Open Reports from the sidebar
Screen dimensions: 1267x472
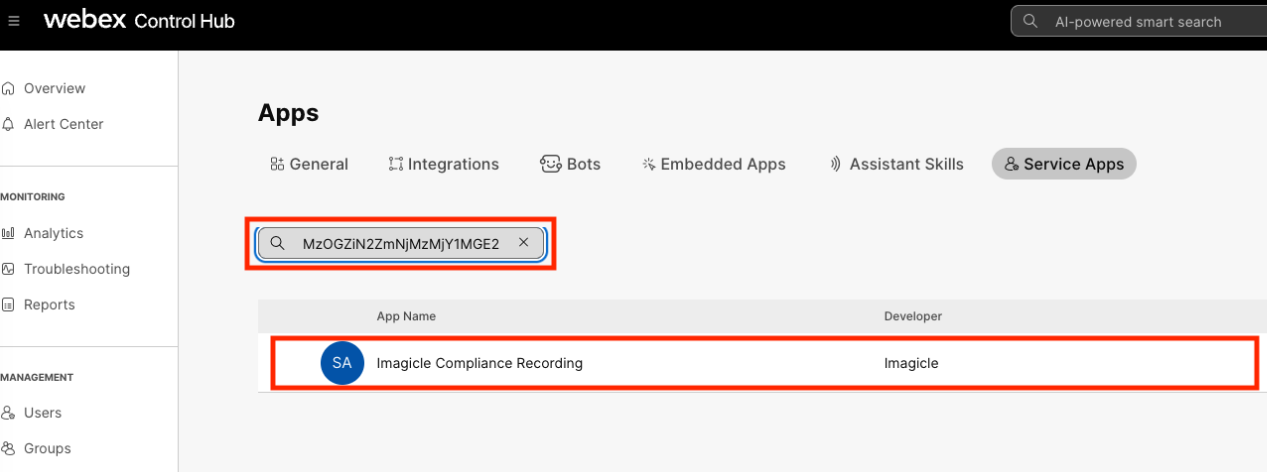(49, 305)
